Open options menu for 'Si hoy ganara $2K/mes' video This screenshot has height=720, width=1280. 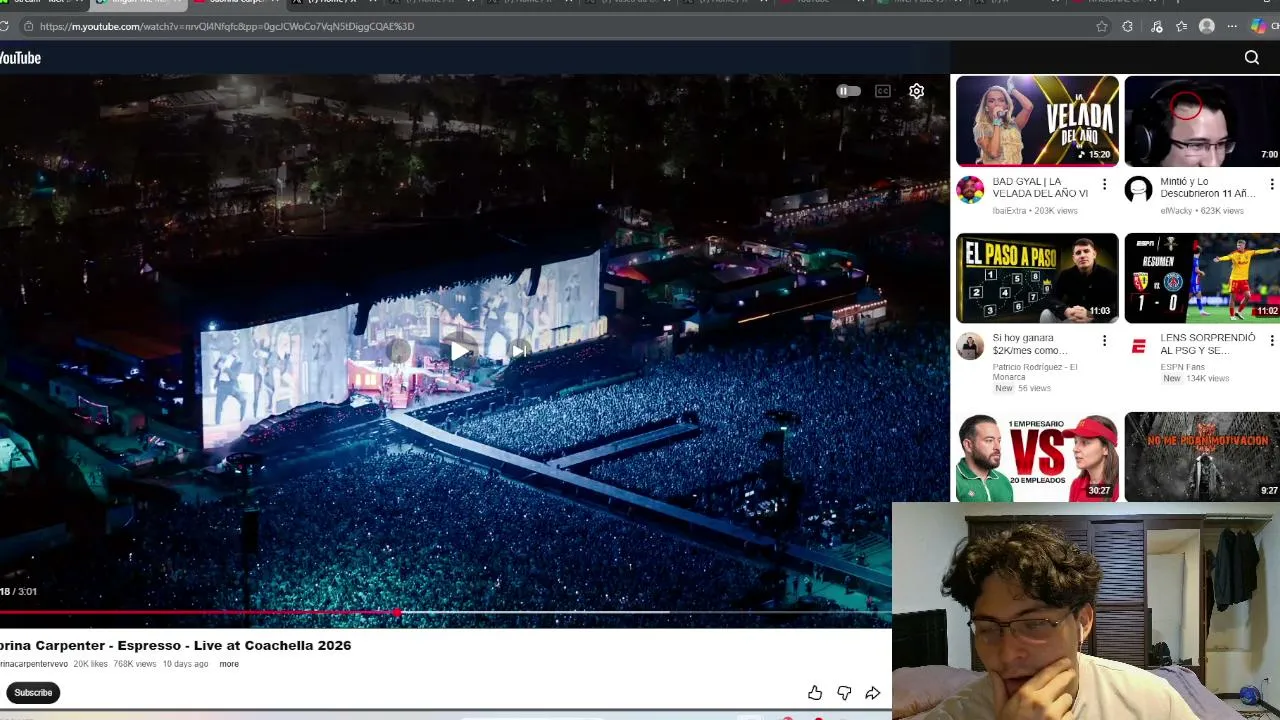click(1104, 341)
